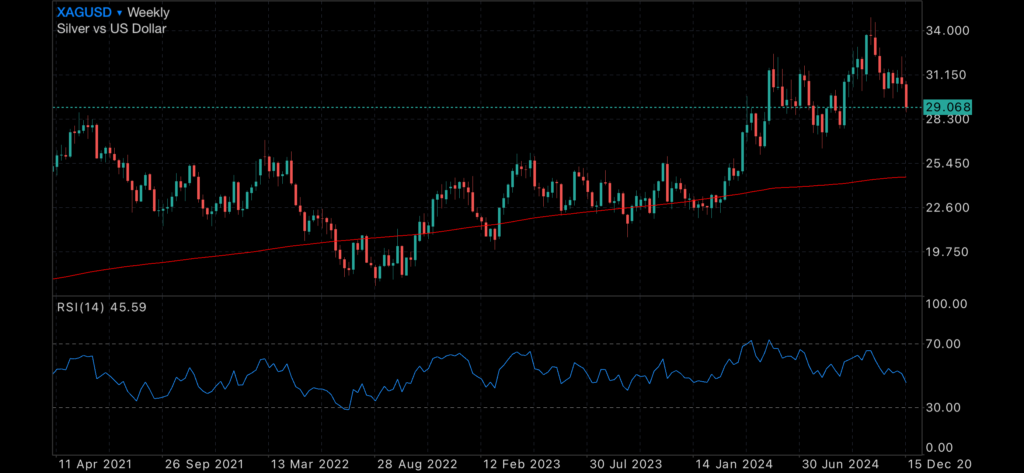Select the RSI 100.00 scale label
The width and height of the screenshot is (1024, 473).
pos(948,304)
